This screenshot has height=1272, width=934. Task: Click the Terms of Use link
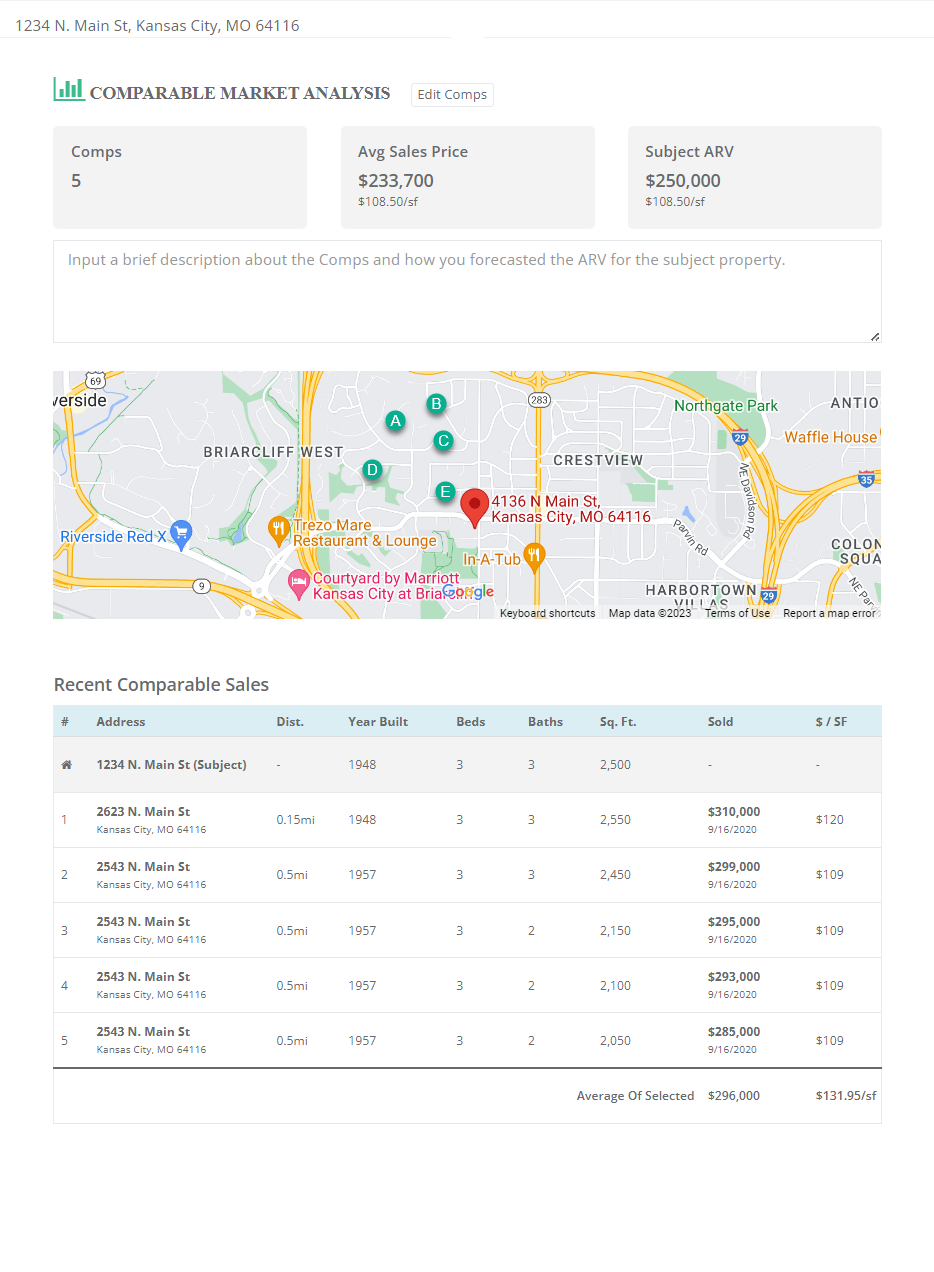pos(737,613)
